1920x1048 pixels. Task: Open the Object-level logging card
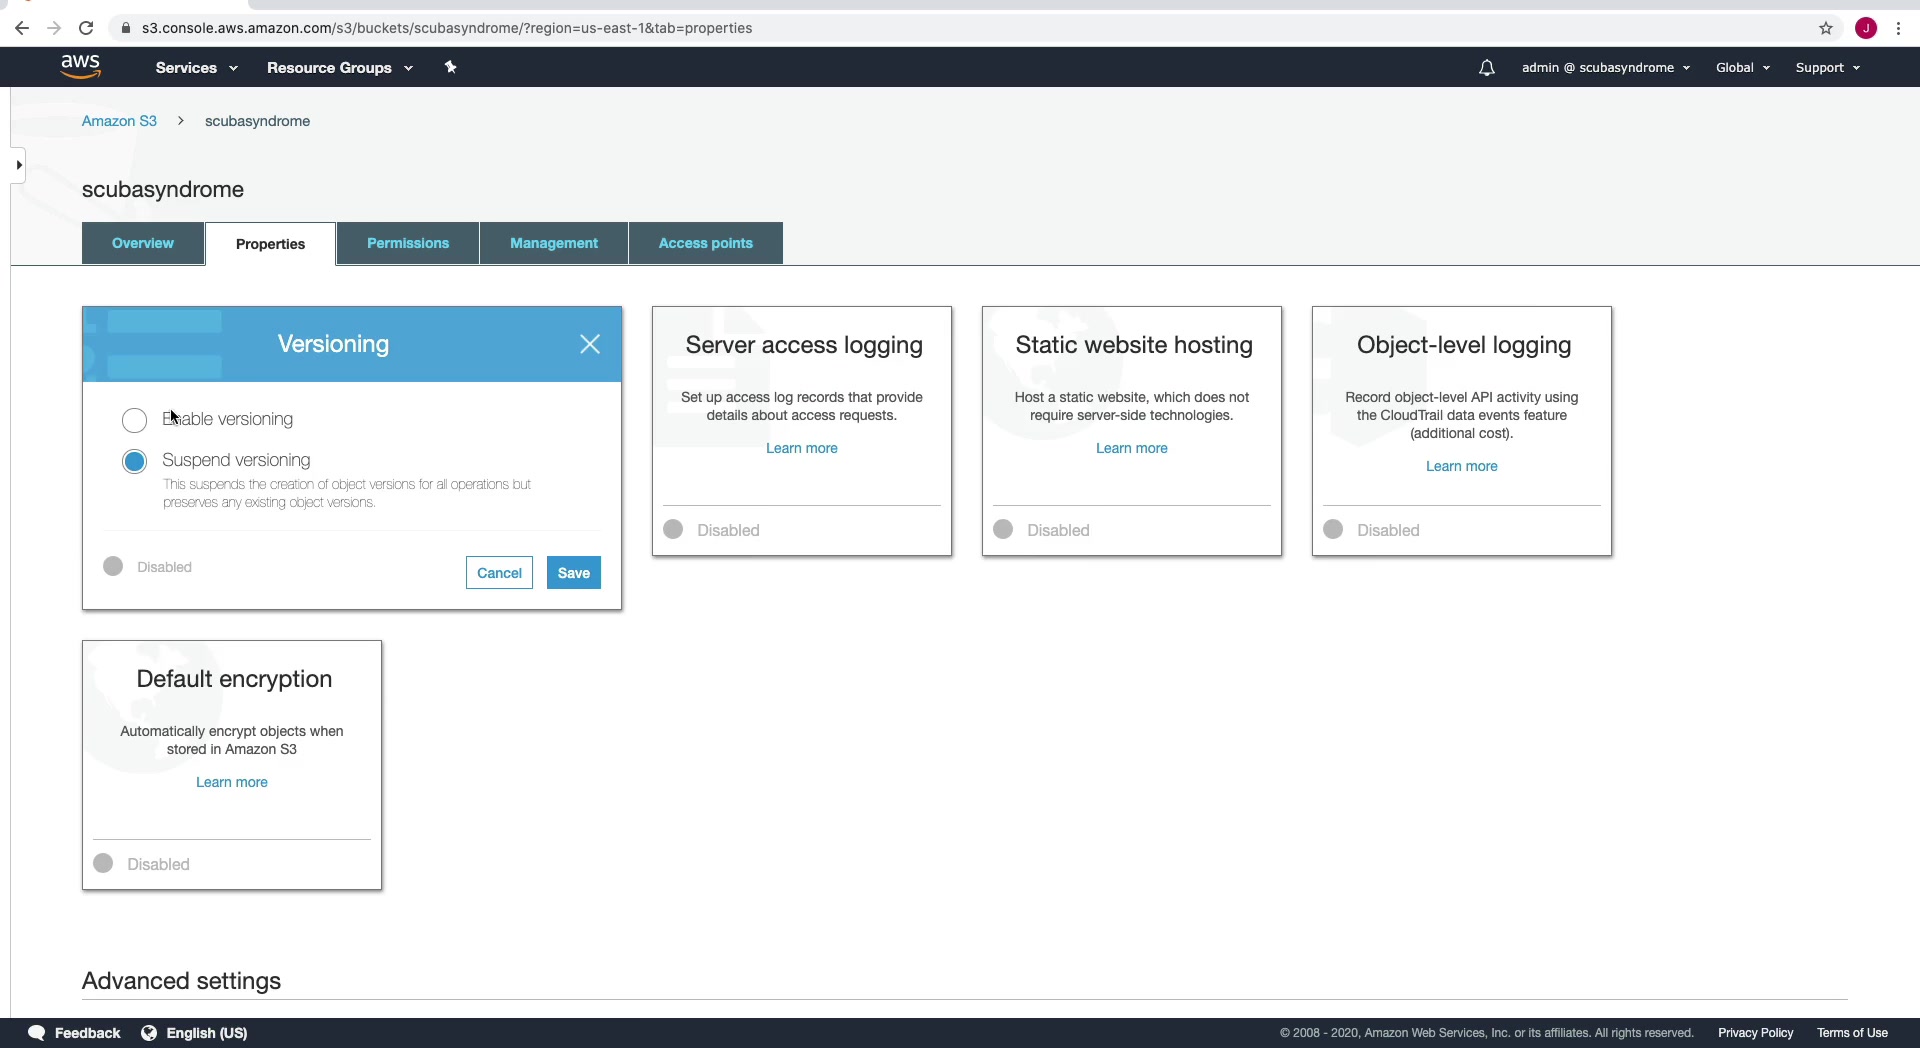coord(1462,431)
